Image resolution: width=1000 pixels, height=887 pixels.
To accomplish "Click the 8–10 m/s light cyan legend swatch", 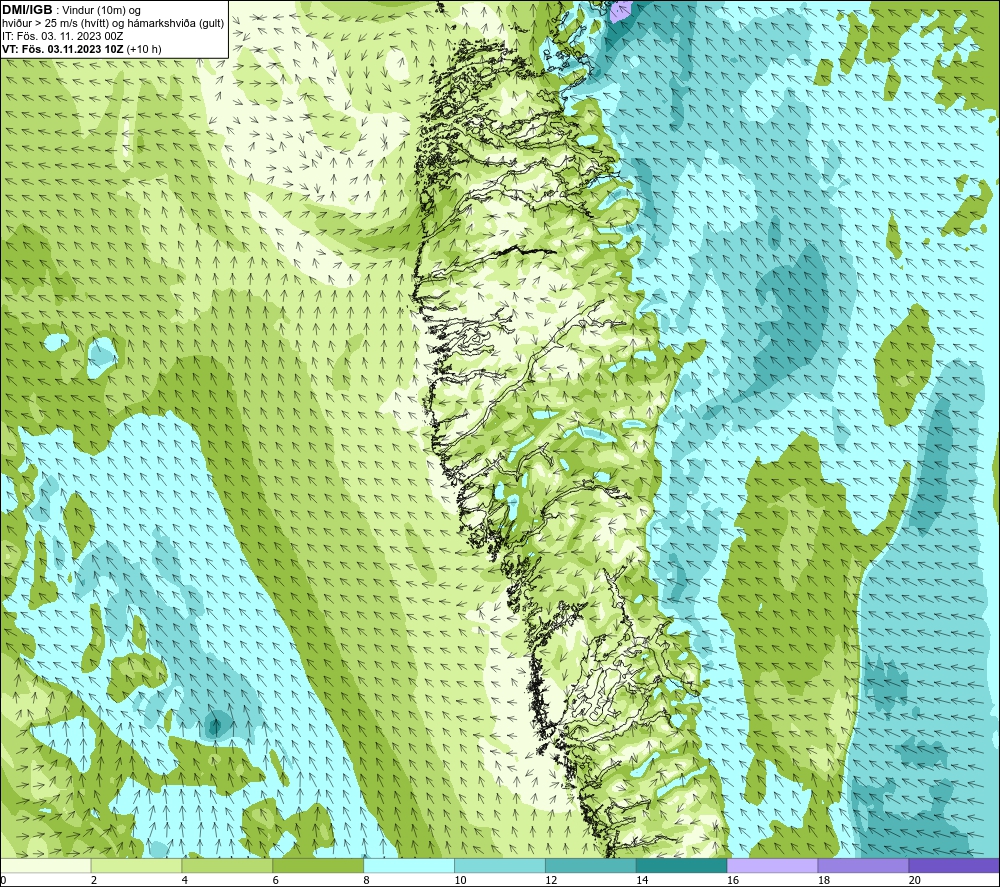I will click(409, 865).
